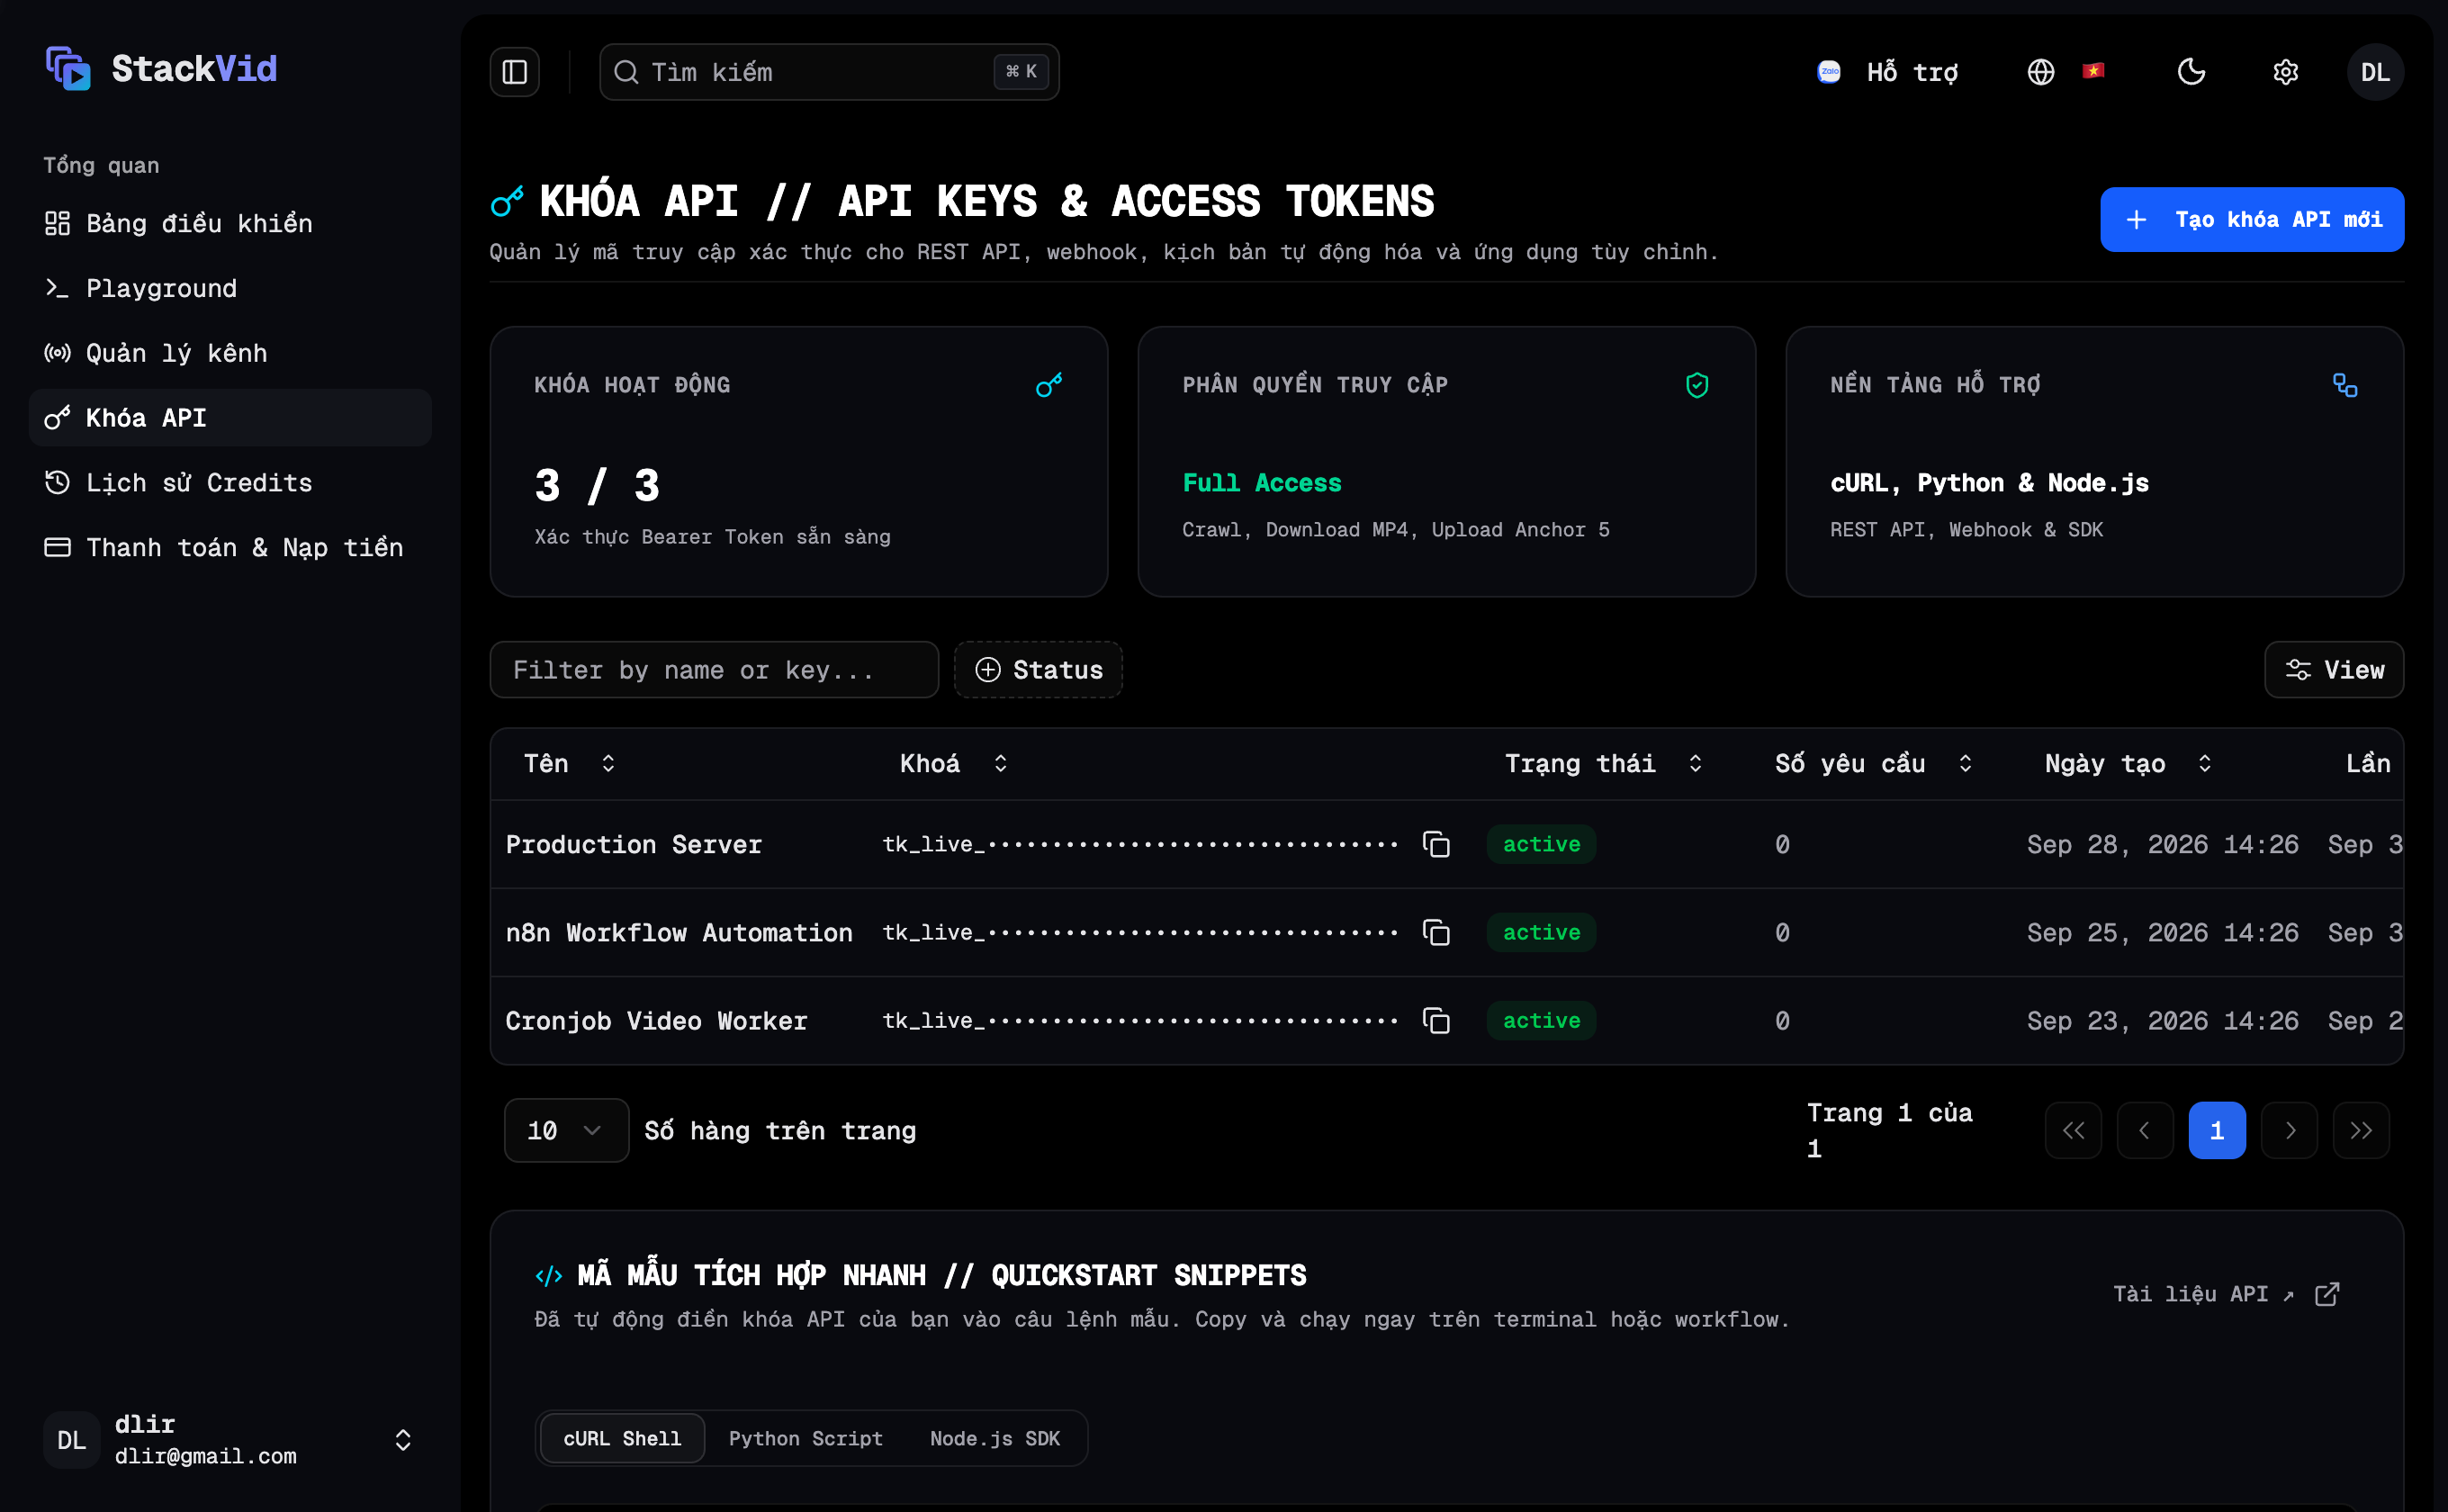Screen dimensions: 2448x1512
Task: Click key icon in Khóa hoạt động card
Action: coord(1049,385)
